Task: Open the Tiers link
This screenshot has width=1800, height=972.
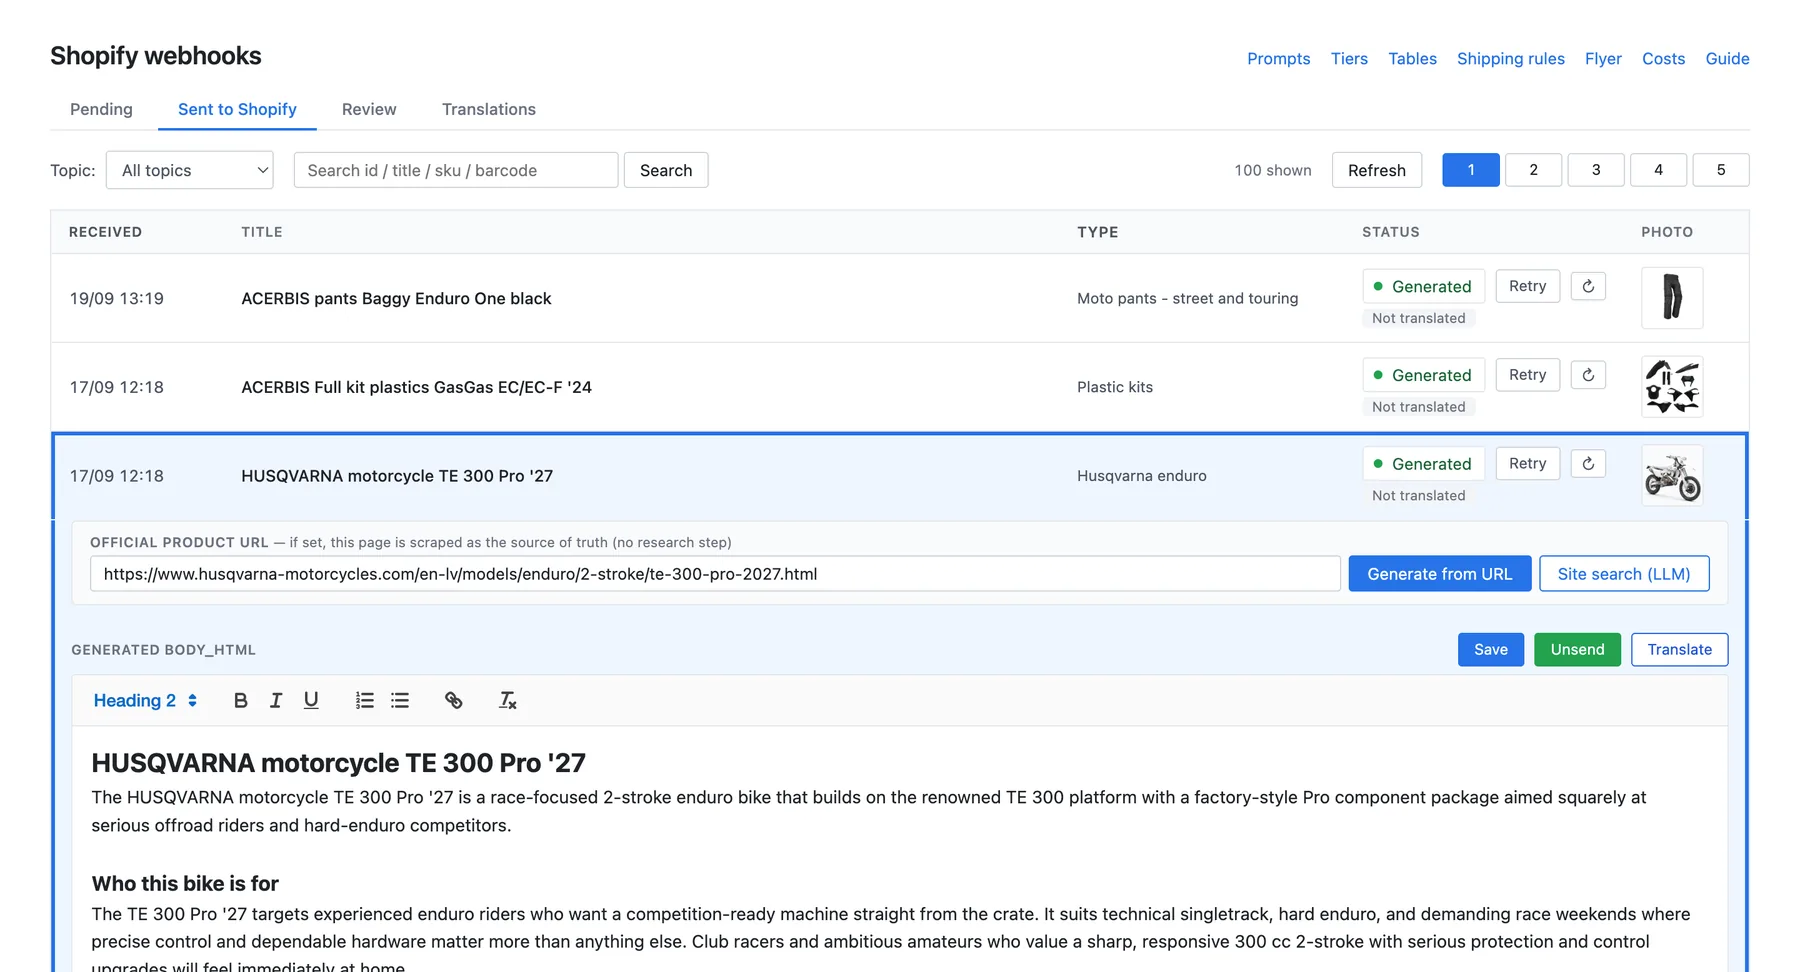Action: (x=1349, y=59)
